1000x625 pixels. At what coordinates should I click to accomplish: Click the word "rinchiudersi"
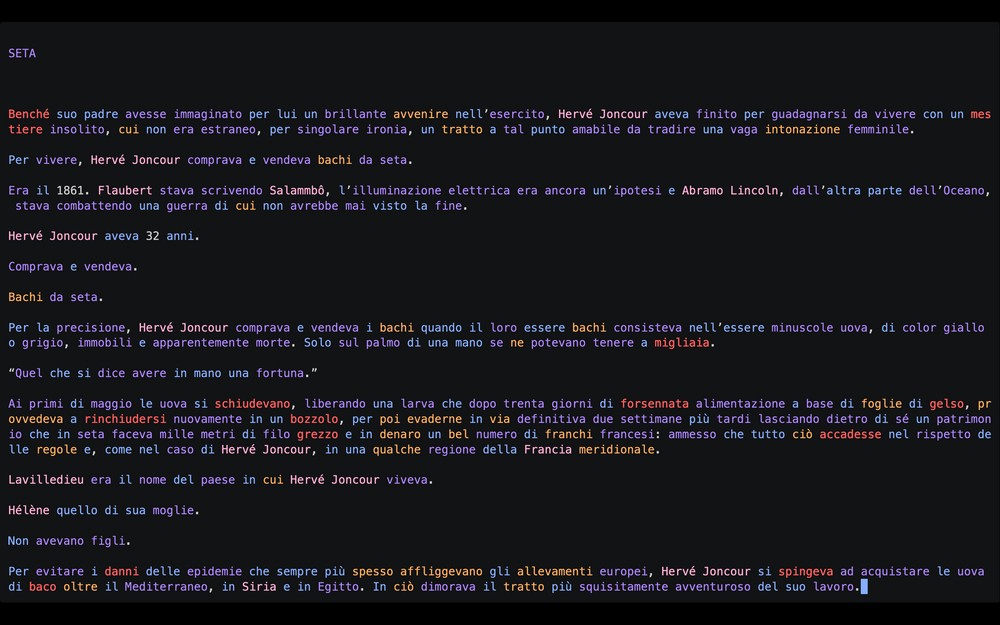pyautogui.click(x=125, y=419)
